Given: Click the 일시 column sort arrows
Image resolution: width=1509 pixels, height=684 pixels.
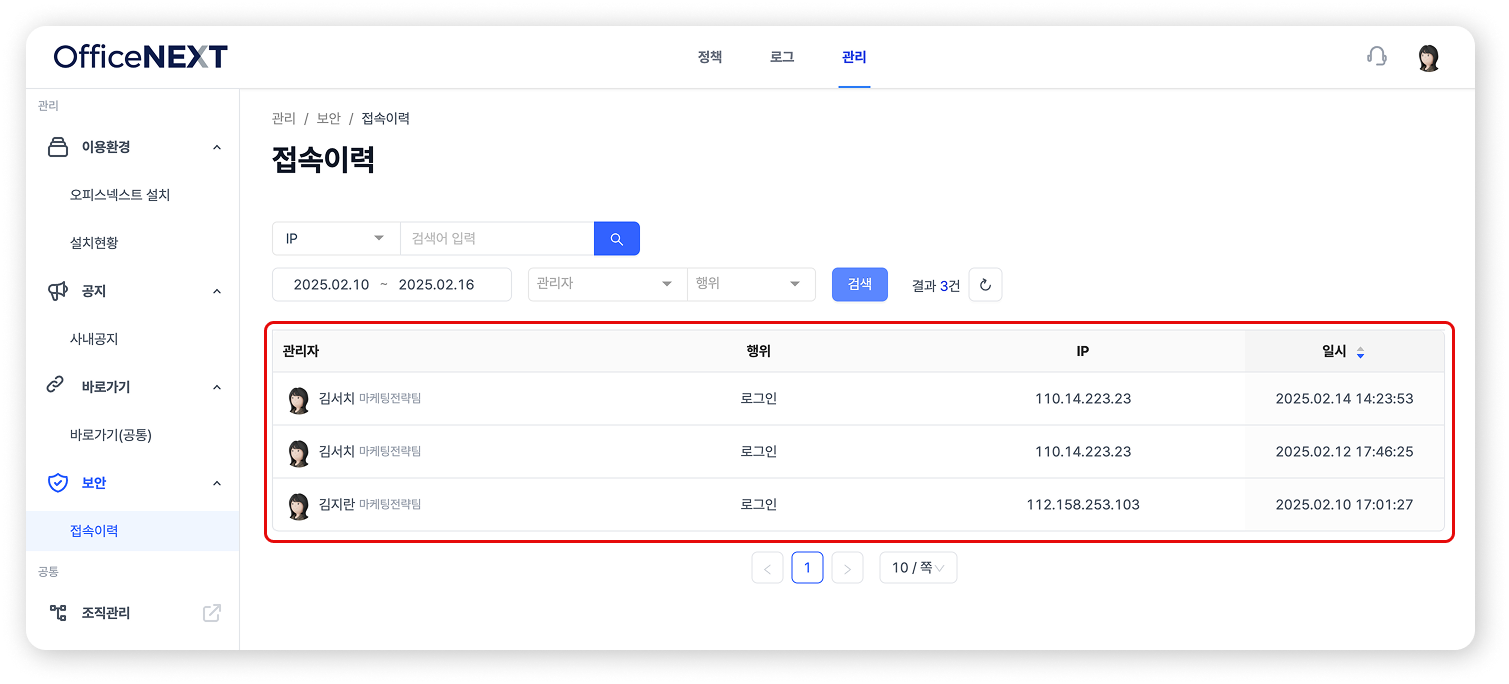Looking at the screenshot, I should 1360,352.
